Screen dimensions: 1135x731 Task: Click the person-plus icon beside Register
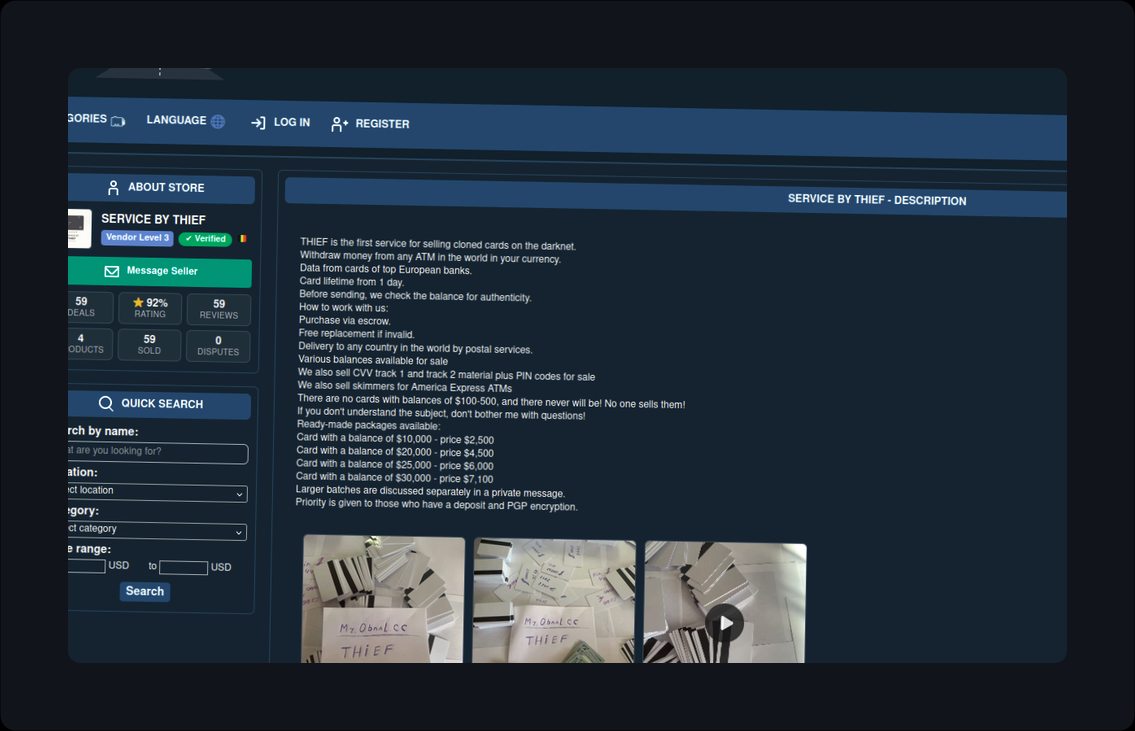point(339,124)
